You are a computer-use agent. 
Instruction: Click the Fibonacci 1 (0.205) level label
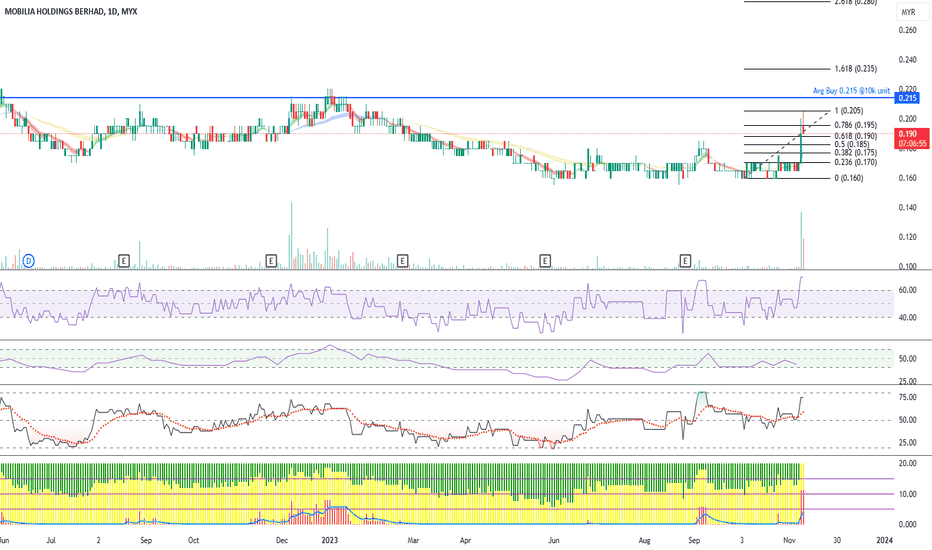pos(849,111)
